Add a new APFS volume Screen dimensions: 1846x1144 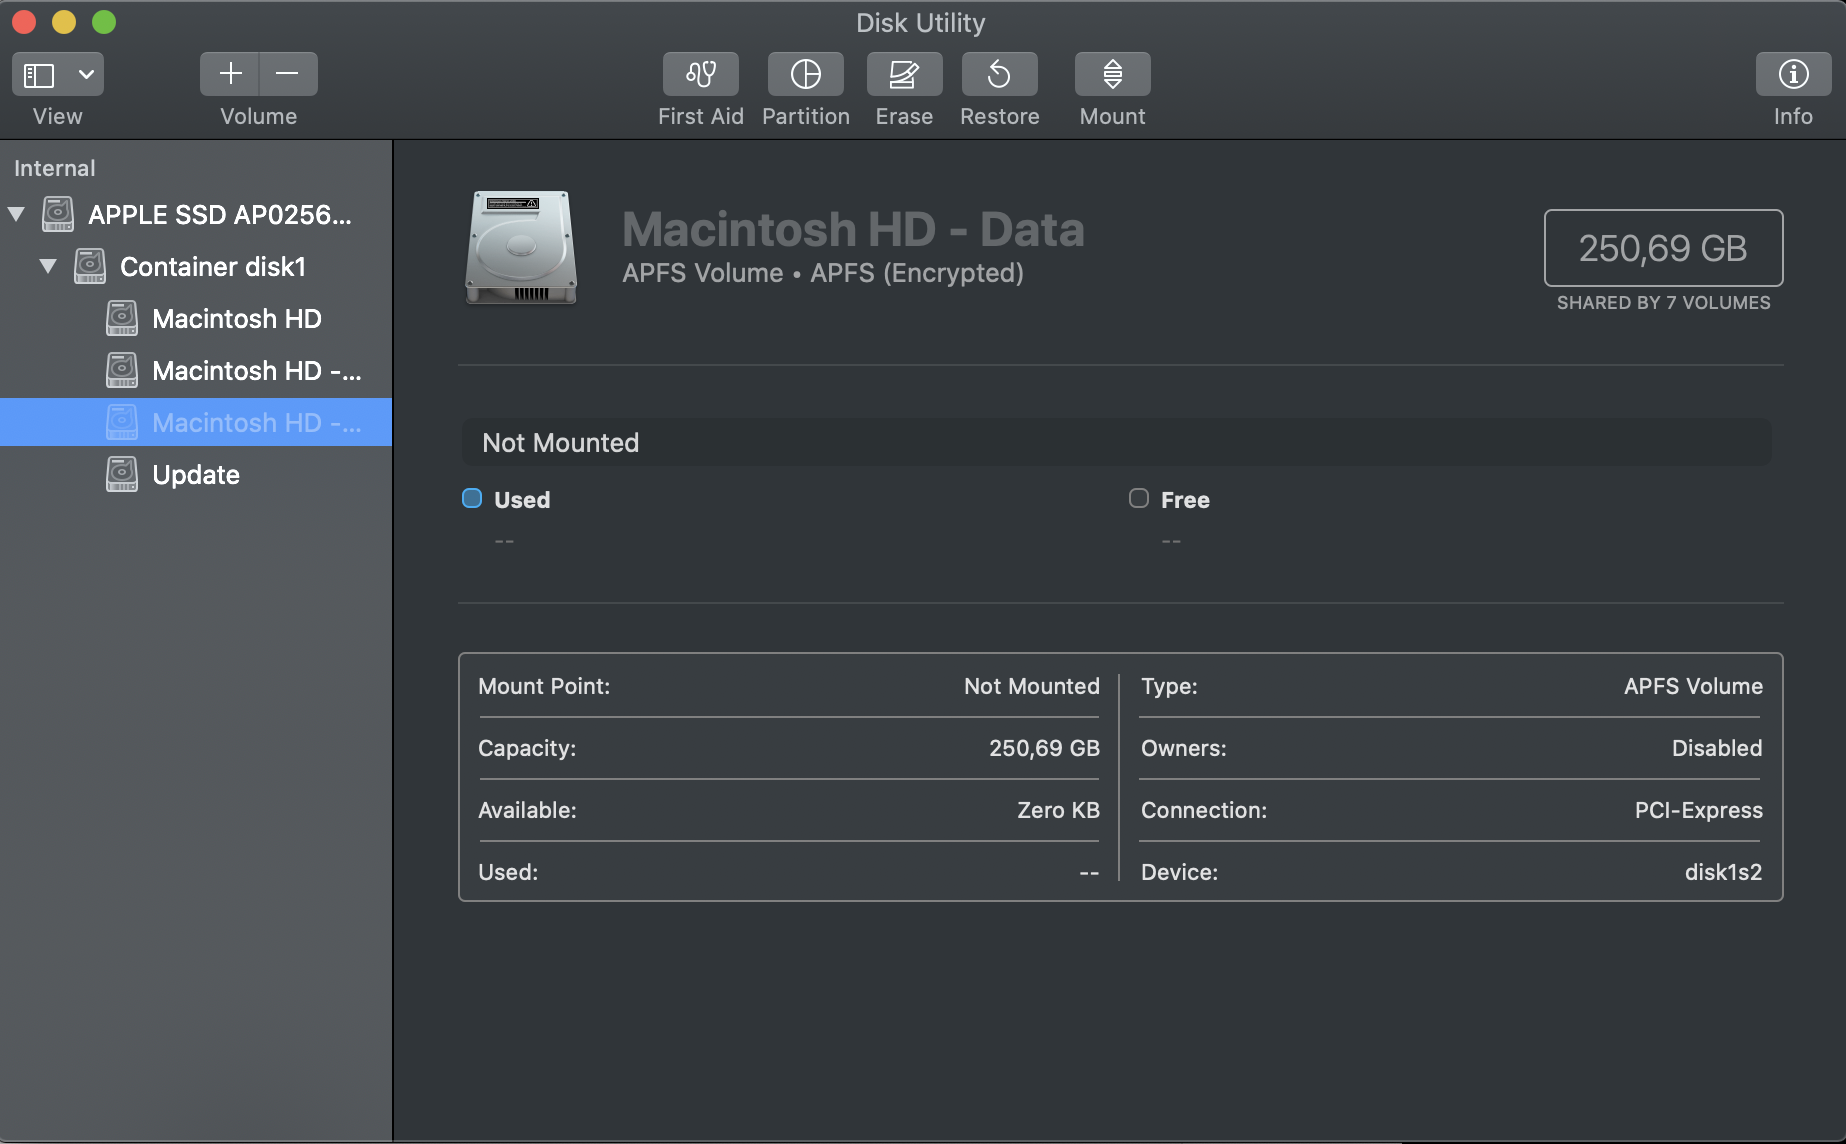(230, 74)
